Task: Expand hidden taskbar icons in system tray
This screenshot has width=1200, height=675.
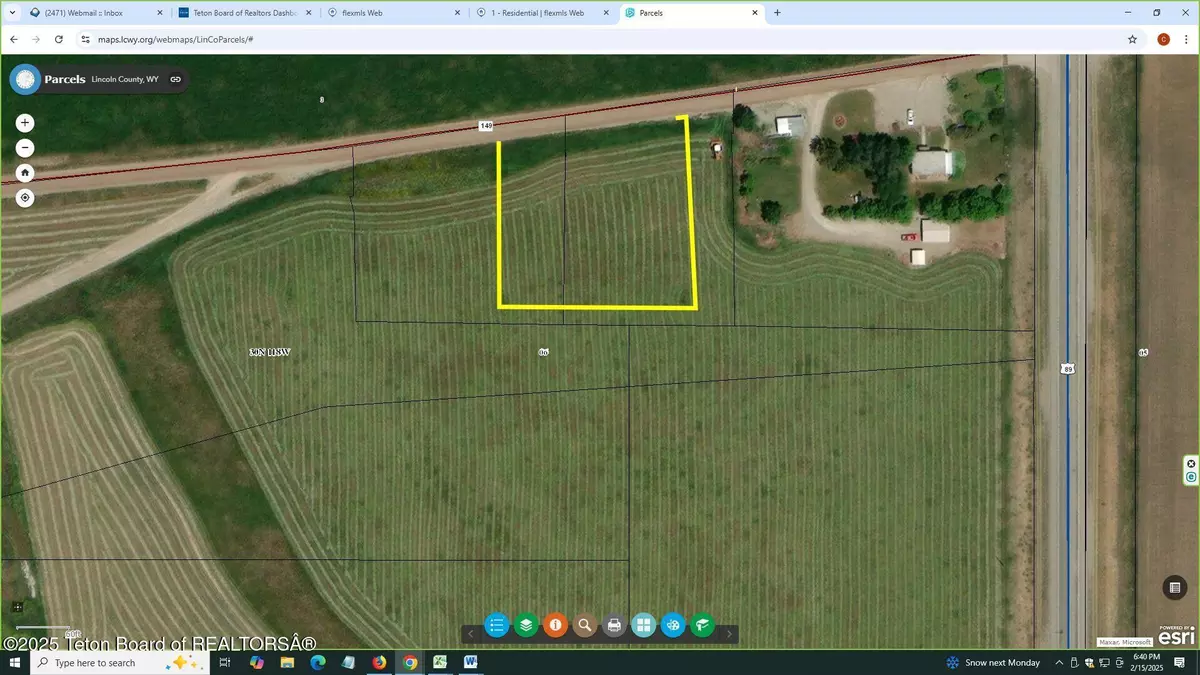Action: (x=1058, y=662)
